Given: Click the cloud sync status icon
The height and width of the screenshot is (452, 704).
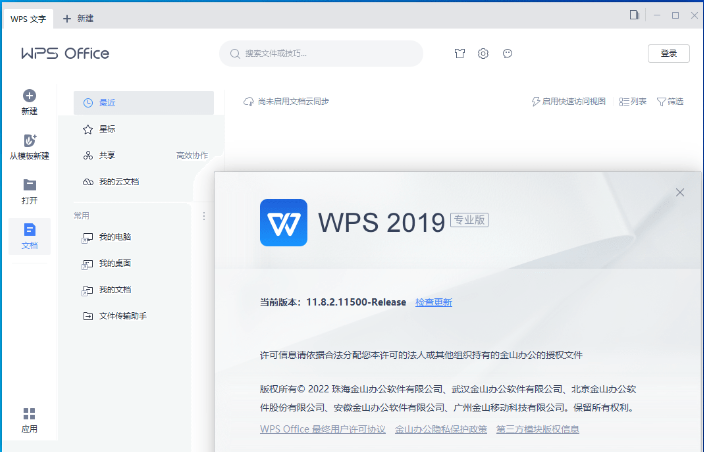Looking at the screenshot, I should 248,102.
